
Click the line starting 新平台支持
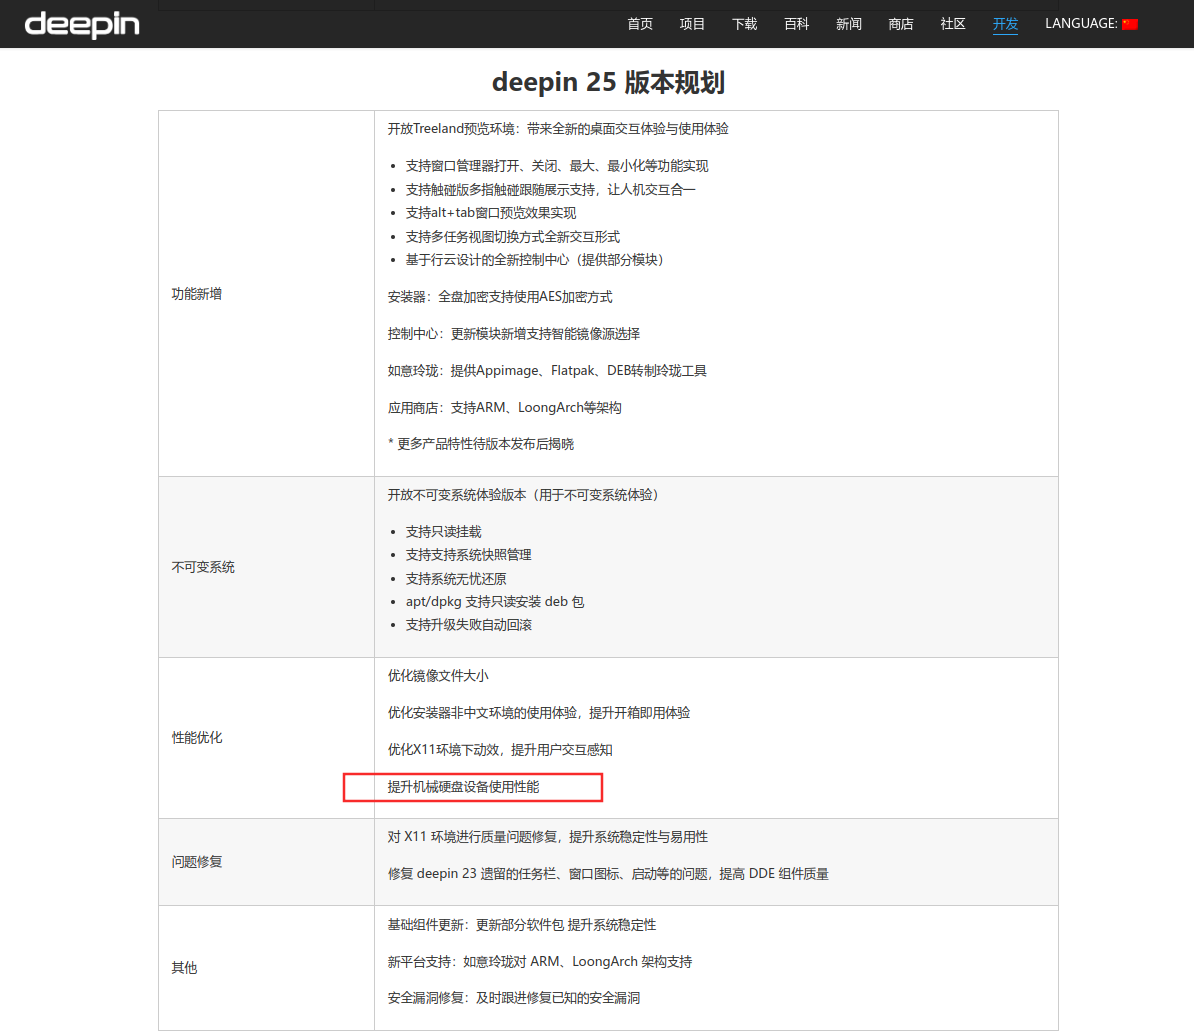[540, 962]
